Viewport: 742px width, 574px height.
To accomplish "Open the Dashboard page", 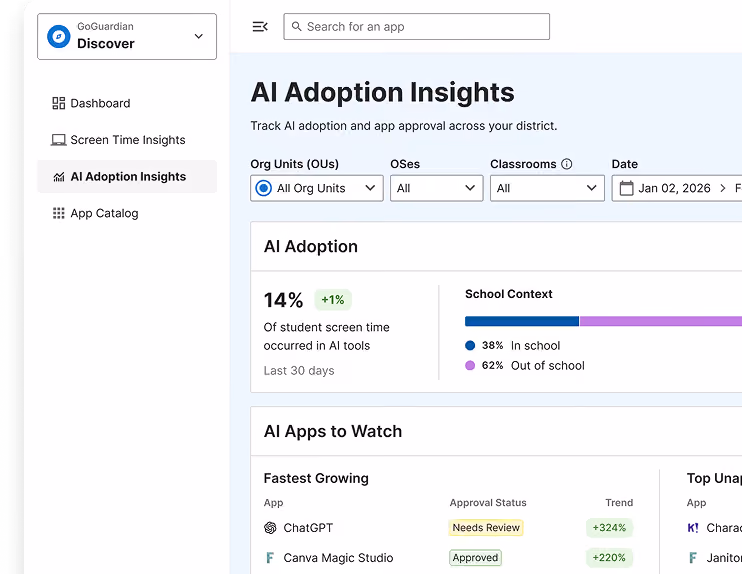I will pyautogui.click(x=127, y=103).
